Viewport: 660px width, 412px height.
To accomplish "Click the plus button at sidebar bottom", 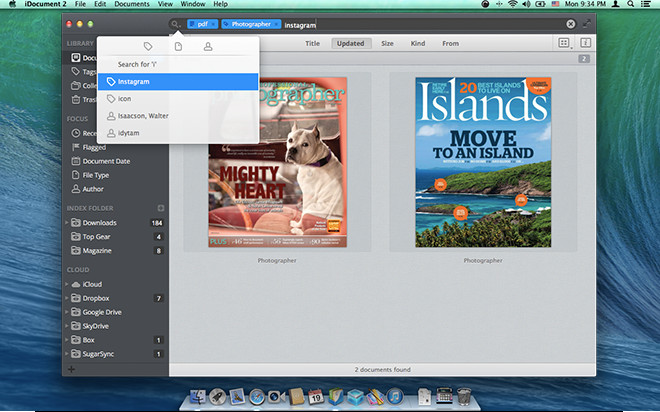I will 72,369.
